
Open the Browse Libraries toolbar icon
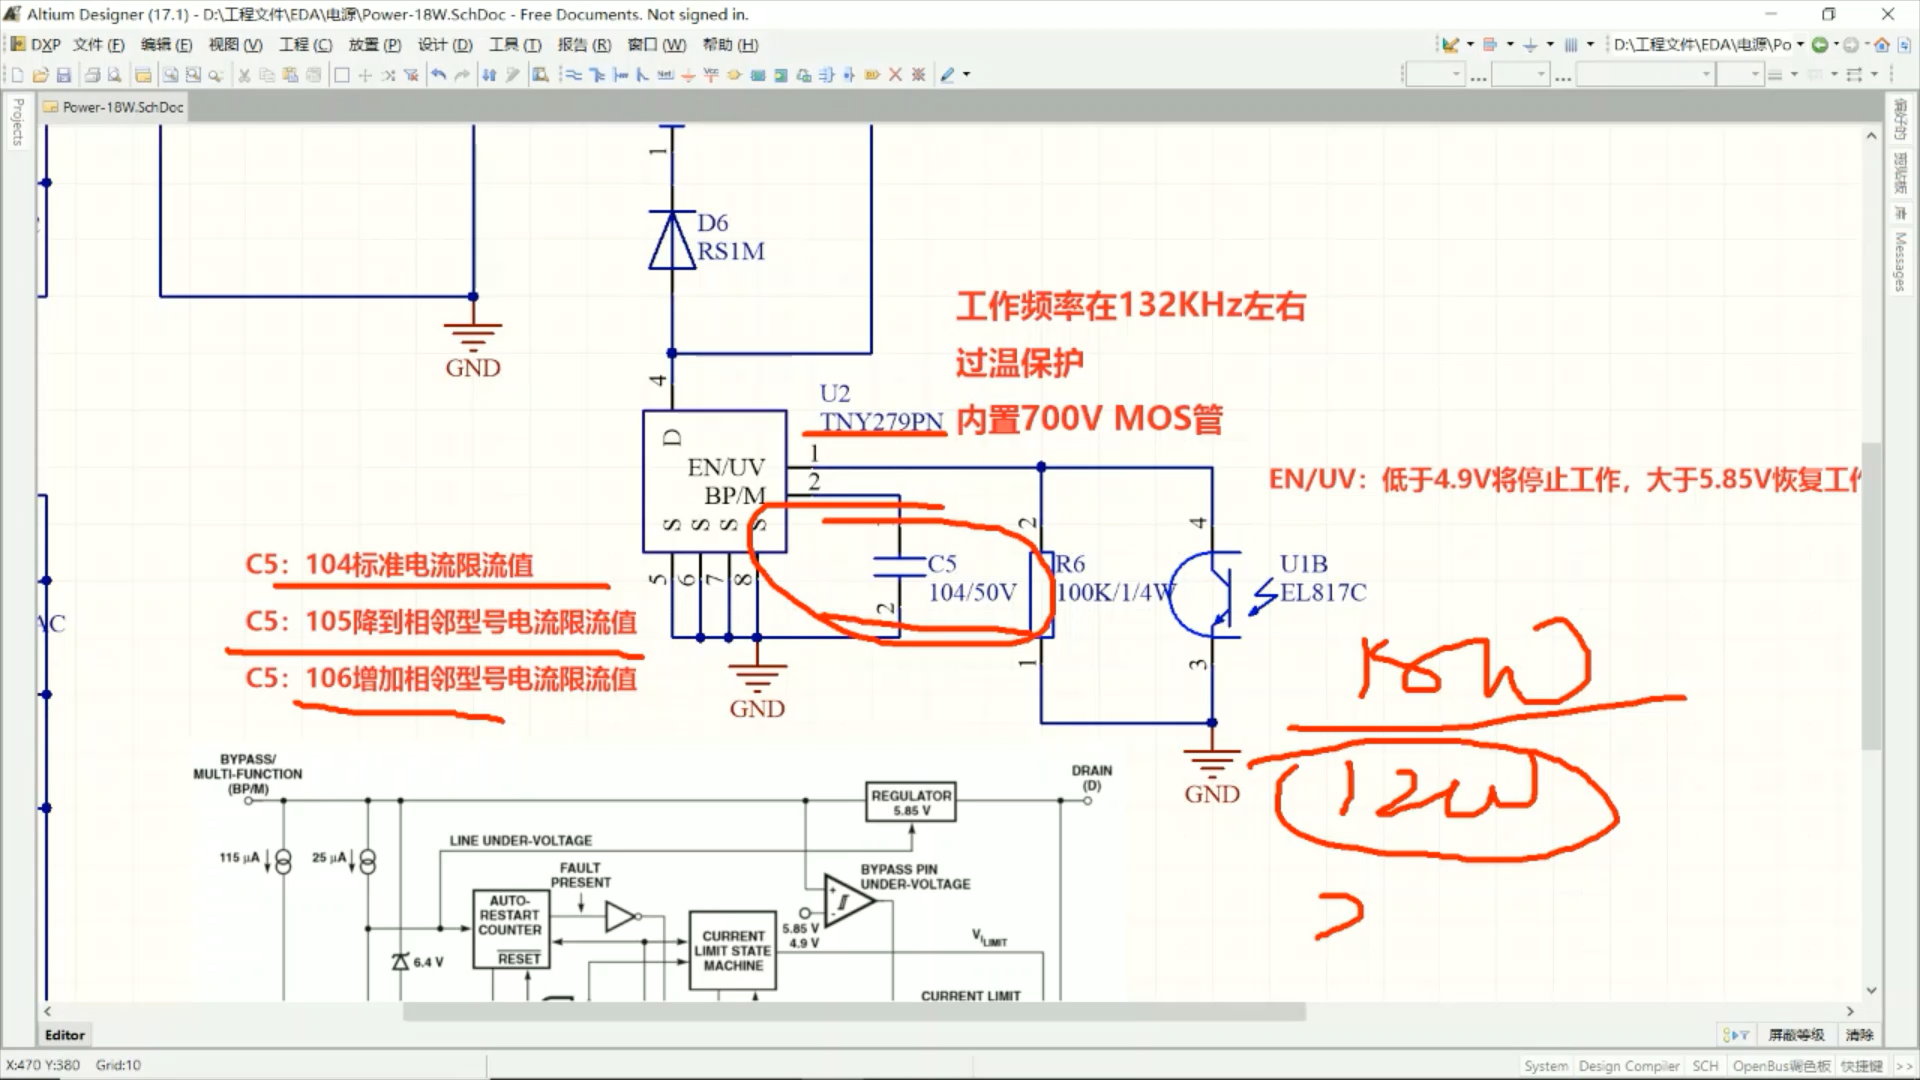pos(540,75)
